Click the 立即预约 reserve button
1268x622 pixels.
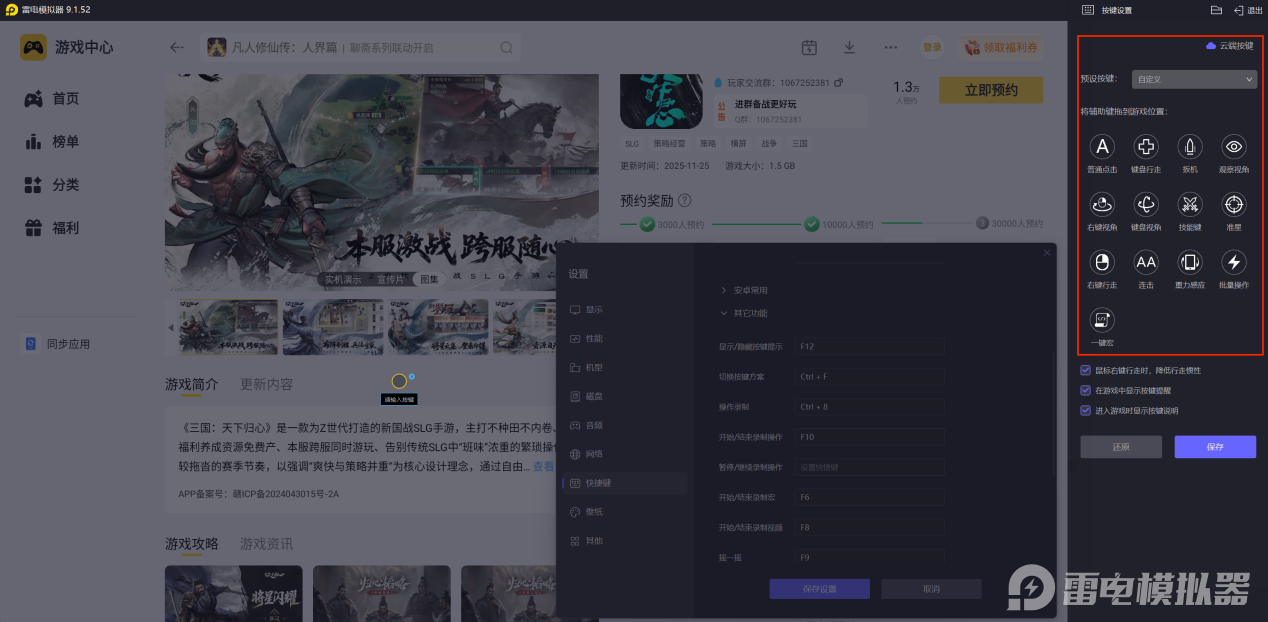tap(991, 90)
